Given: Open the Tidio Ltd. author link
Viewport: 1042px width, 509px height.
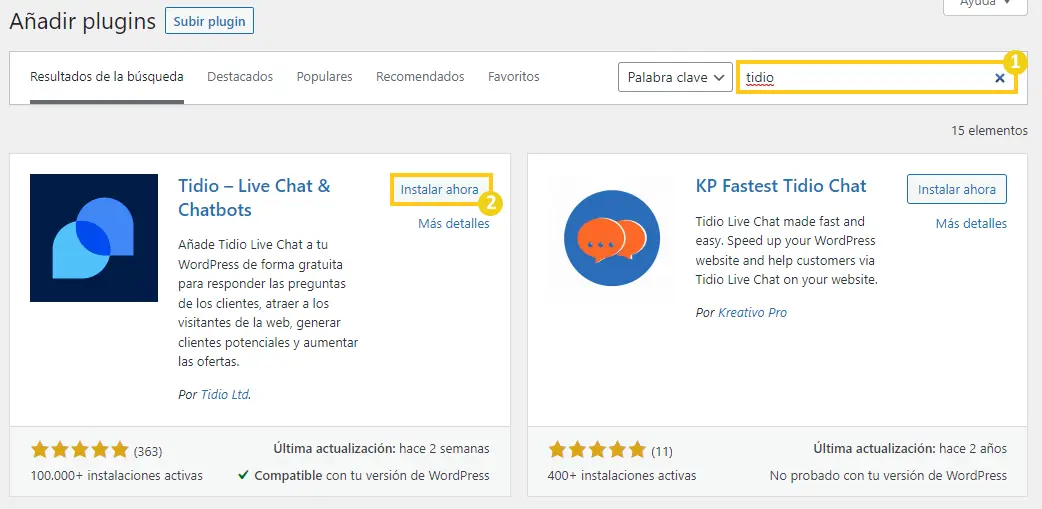Looking at the screenshot, I should click(225, 394).
